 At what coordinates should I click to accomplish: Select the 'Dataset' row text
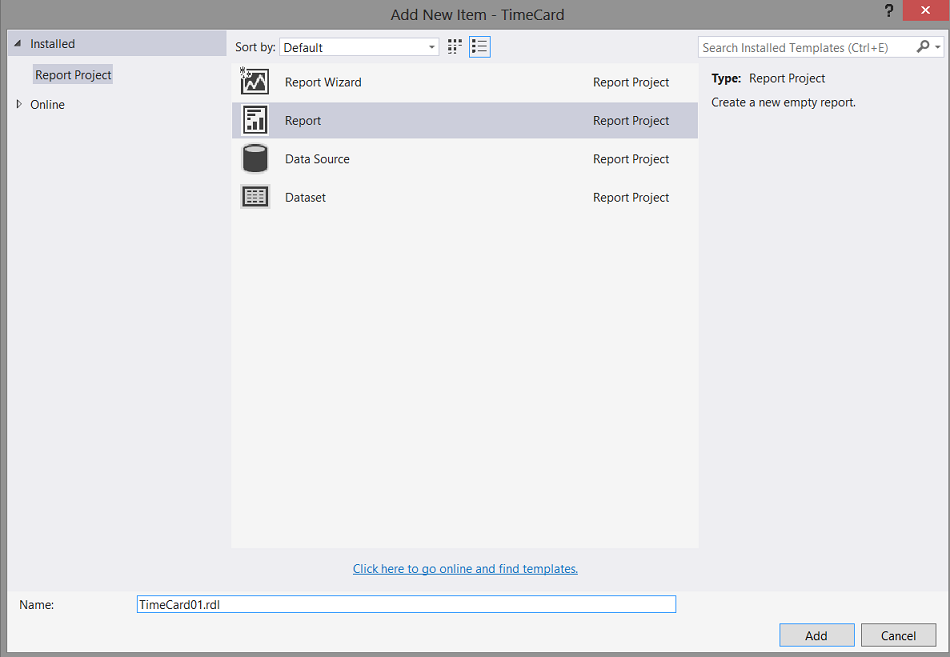coord(305,197)
